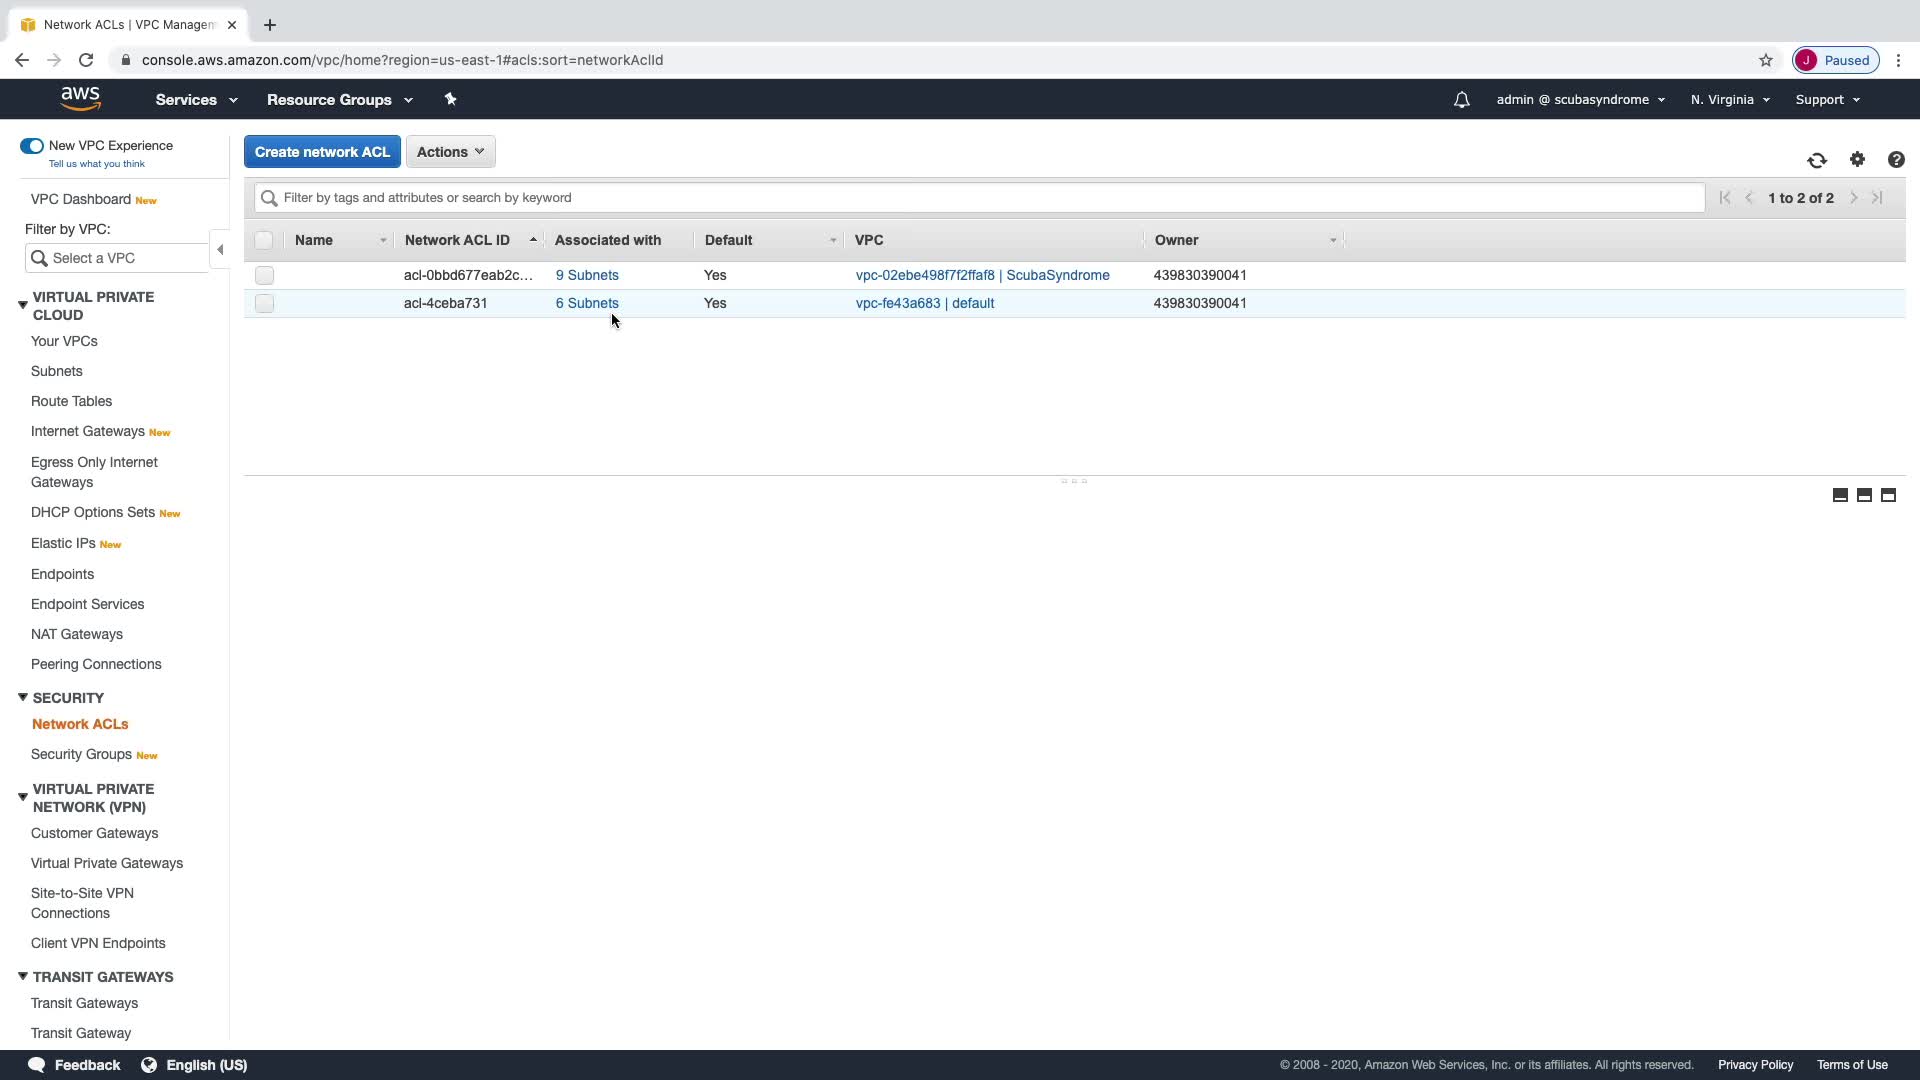Bookmark this page with the star icon
The width and height of the screenshot is (1920, 1080).
pyautogui.click(x=1765, y=60)
